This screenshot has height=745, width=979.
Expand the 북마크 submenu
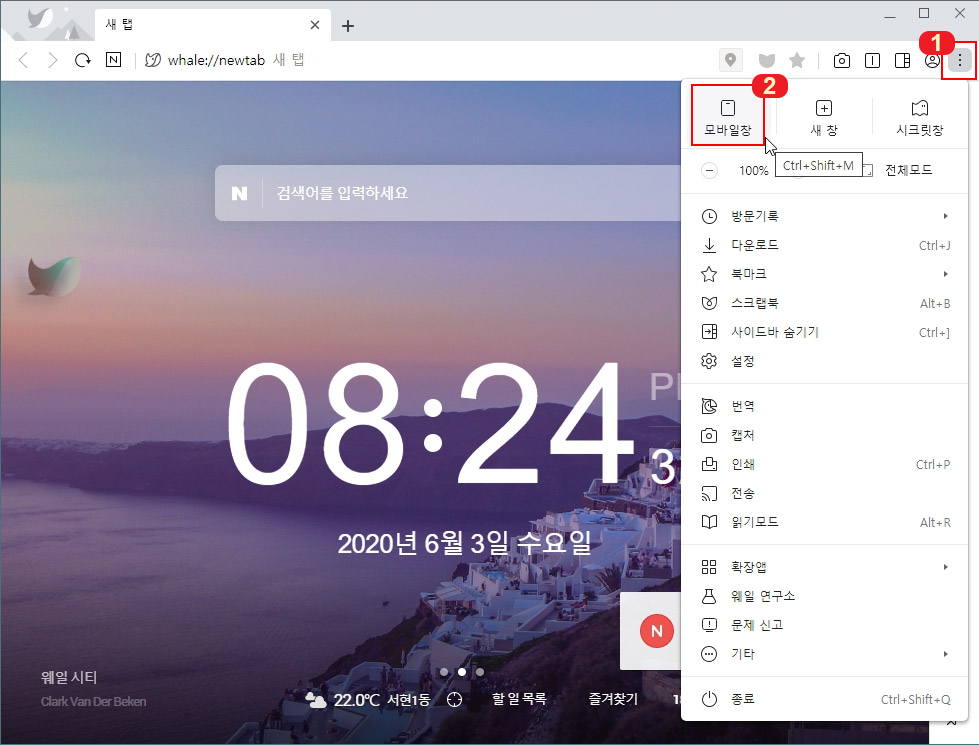[x=825, y=274]
